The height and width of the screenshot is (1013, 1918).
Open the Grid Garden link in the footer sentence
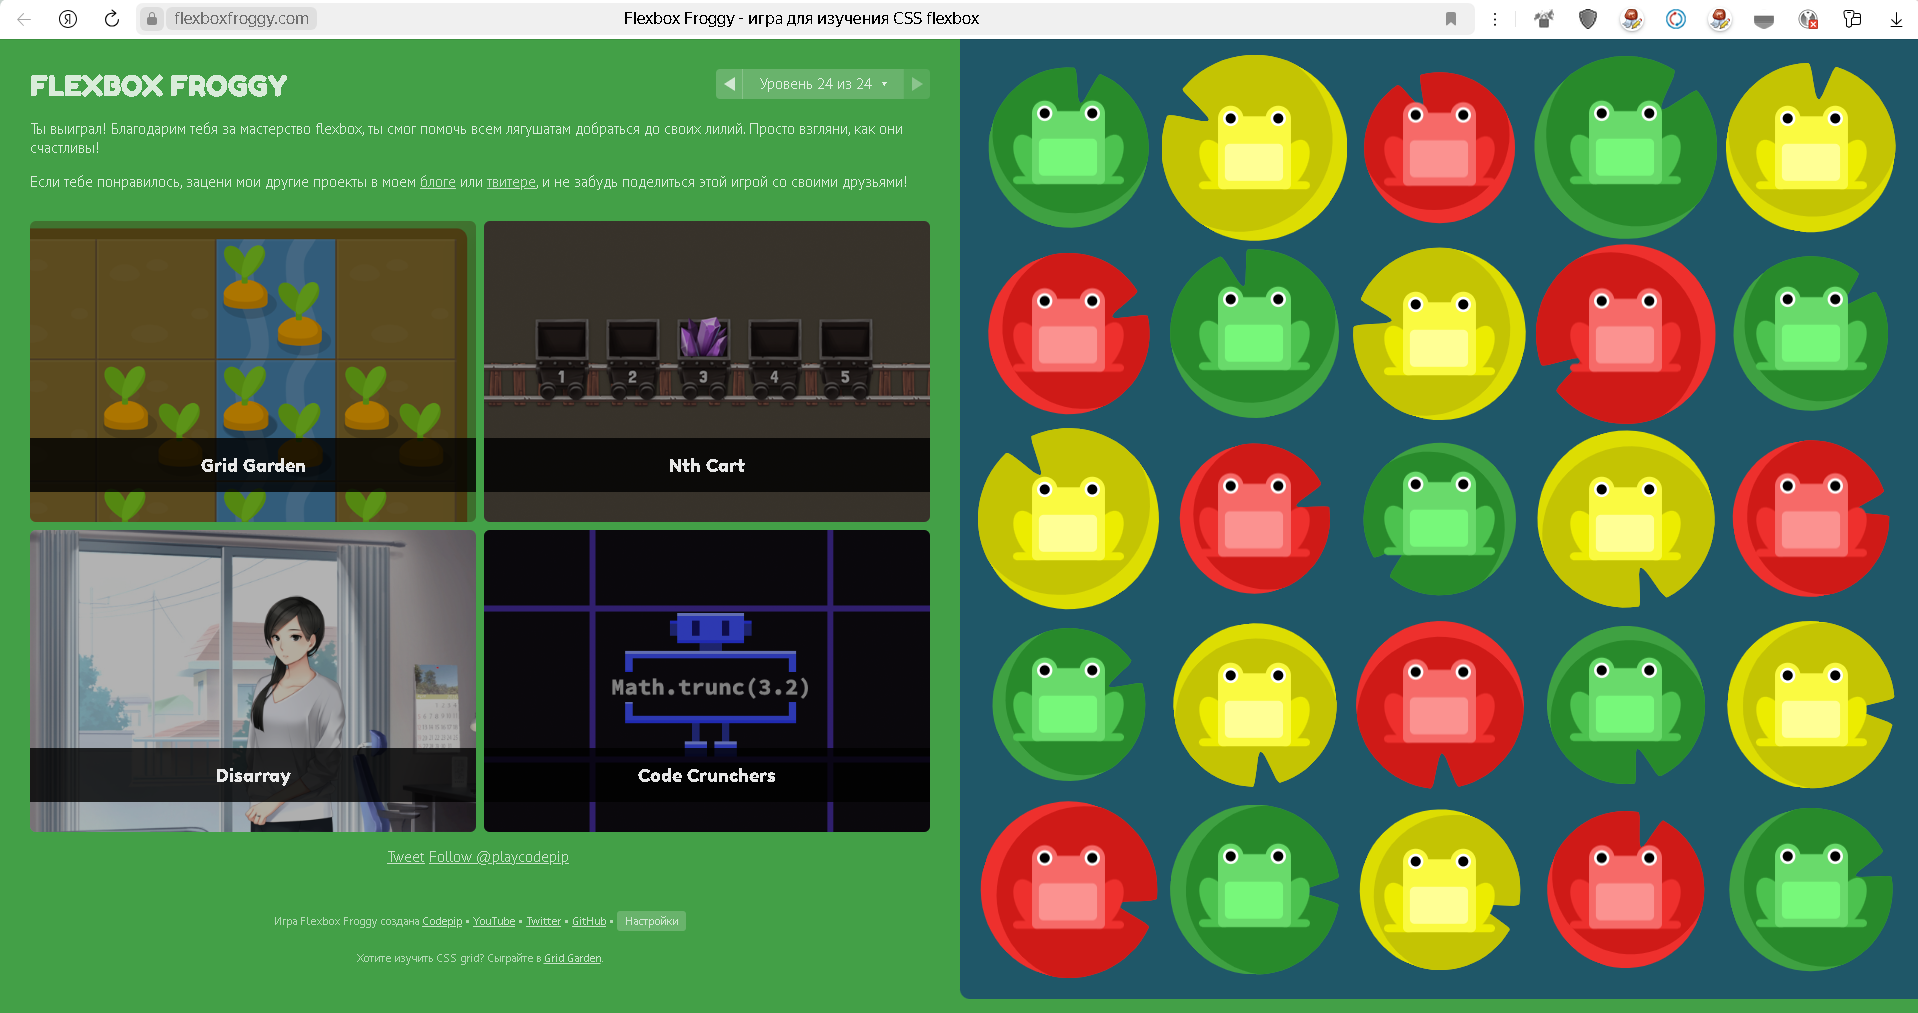[573, 958]
